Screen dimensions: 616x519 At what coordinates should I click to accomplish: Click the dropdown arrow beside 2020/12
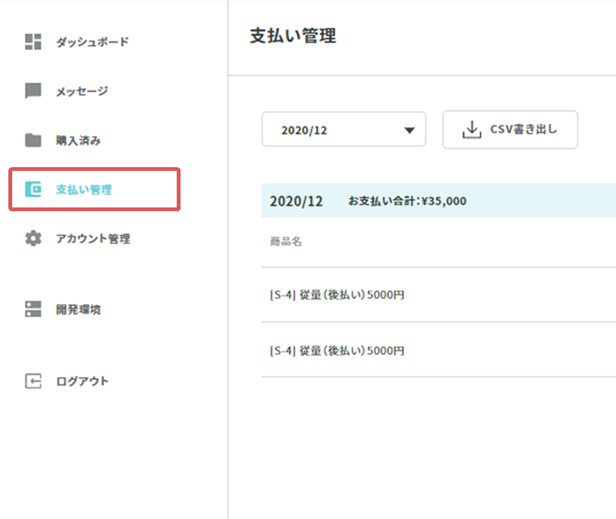(409, 130)
